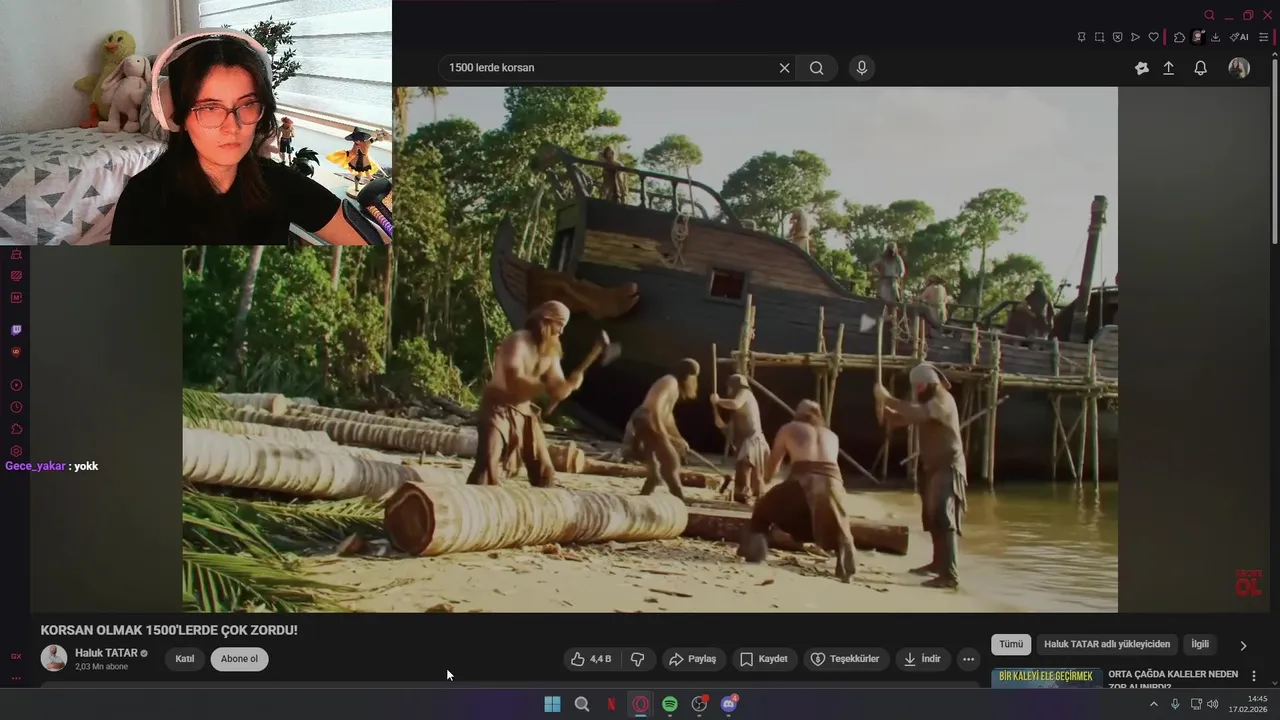Click the extension avatar icon in toolbar

pos(1197,37)
